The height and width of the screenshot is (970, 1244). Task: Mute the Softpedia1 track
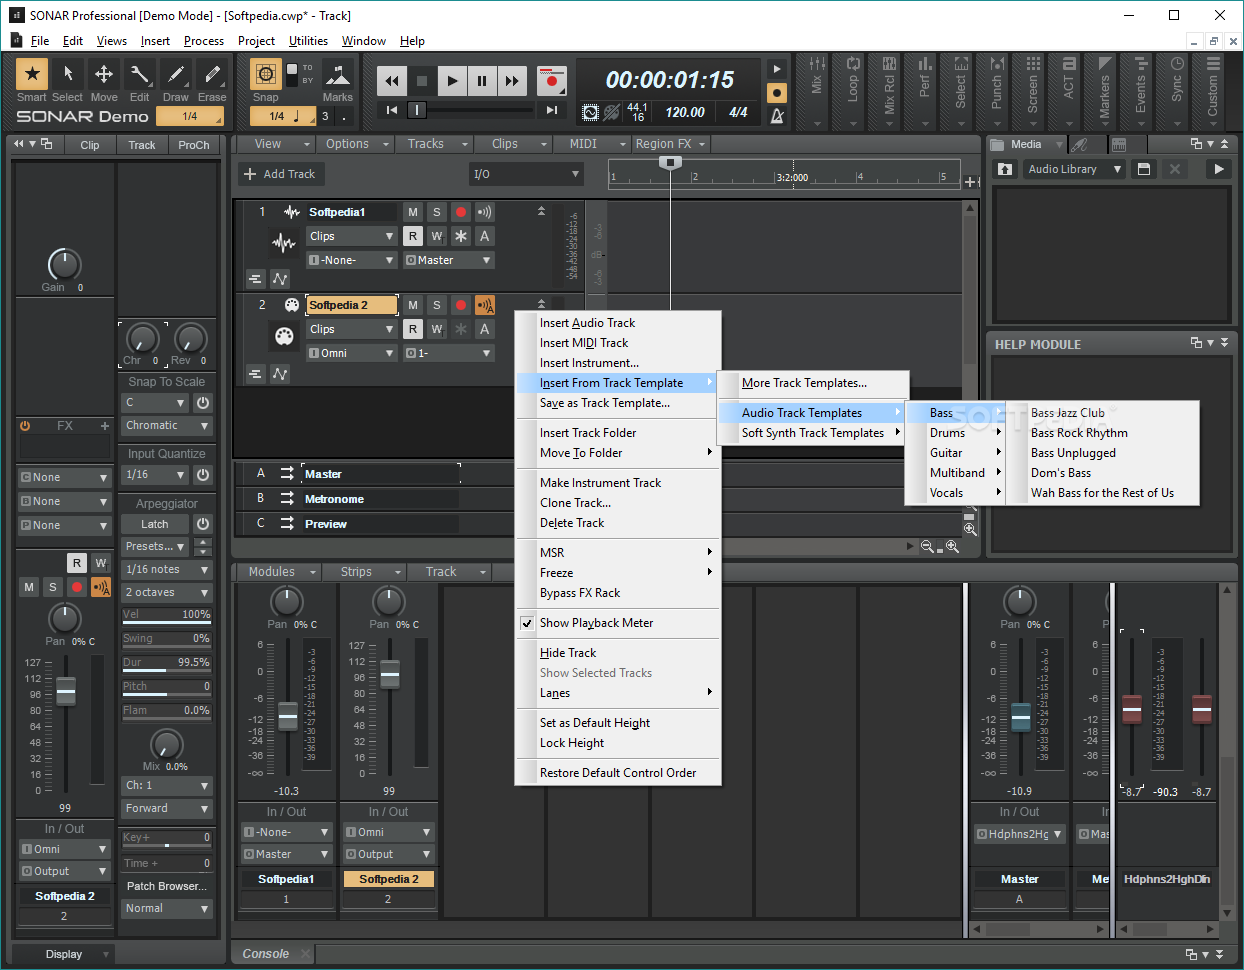[413, 212]
